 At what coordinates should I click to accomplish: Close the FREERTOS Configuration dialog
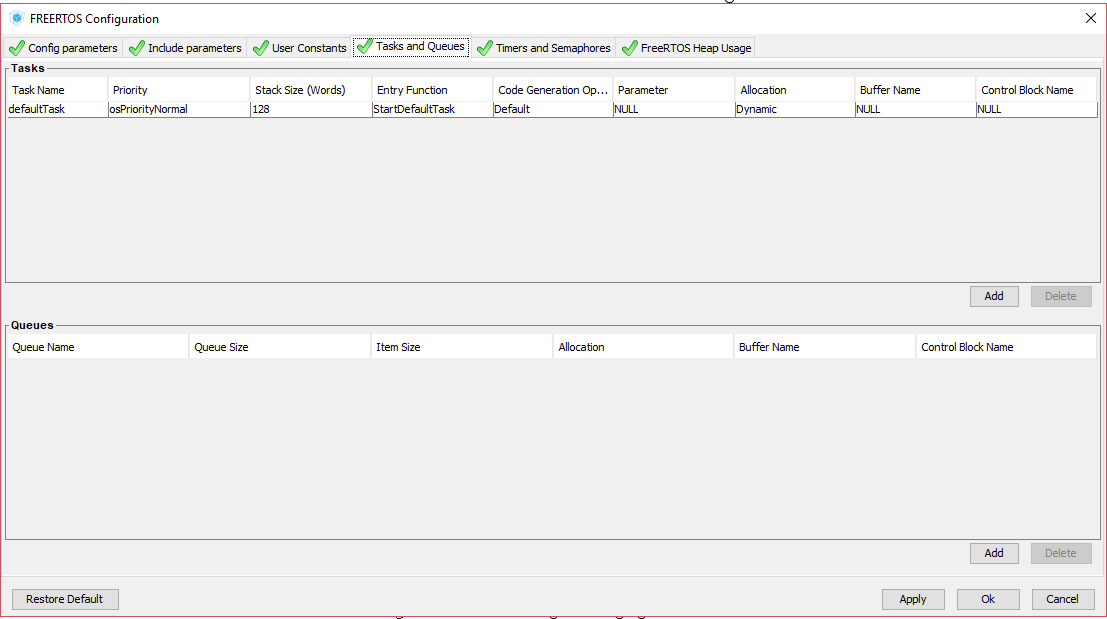coord(1091,18)
